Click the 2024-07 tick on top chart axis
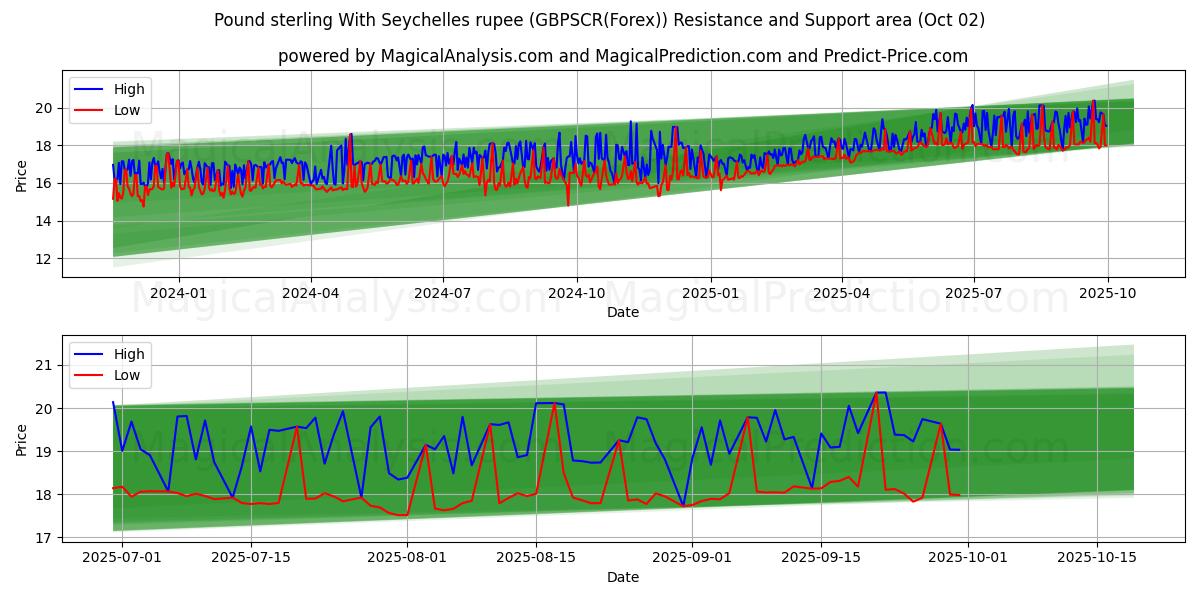This screenshot has height=600, width=1200. tap(443, 292)
